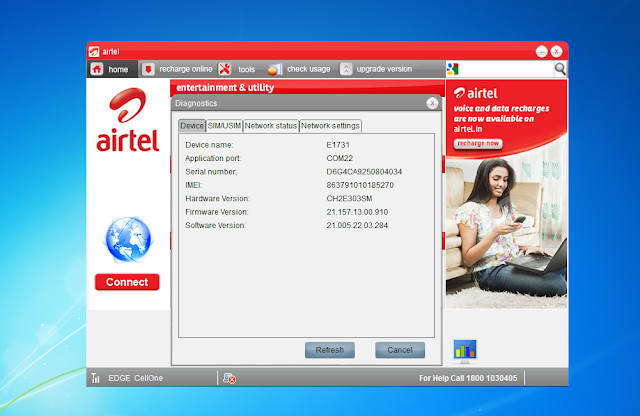Click the recharge online red arrow icon

(x=148, y=69)
